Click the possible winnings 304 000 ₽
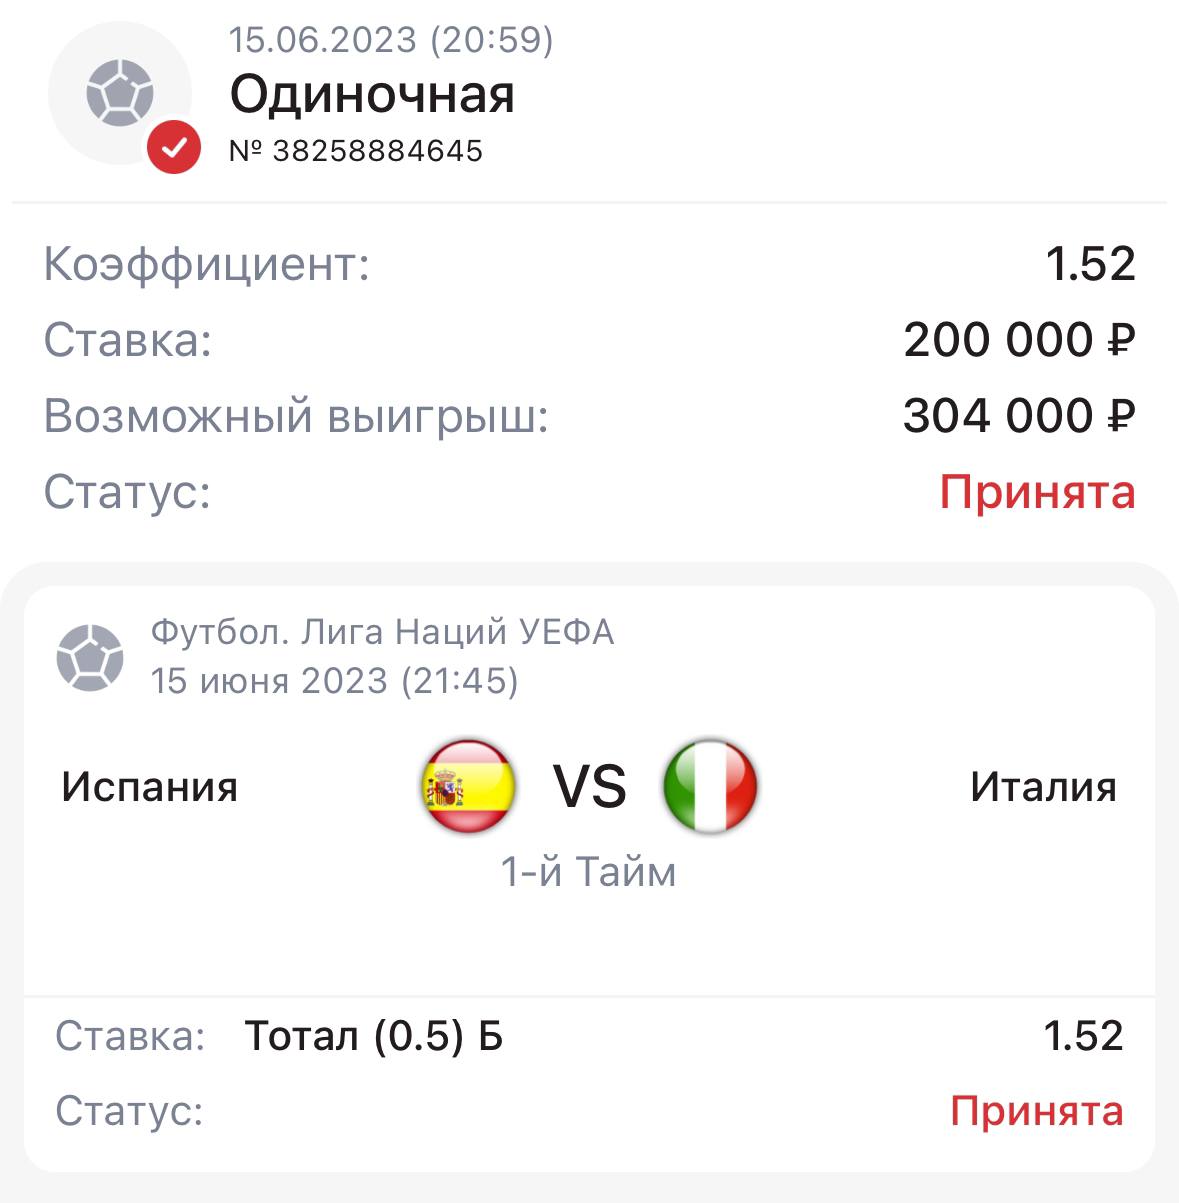Viewport: 1179px width, 1203px height. click(x=1019, y=416)
